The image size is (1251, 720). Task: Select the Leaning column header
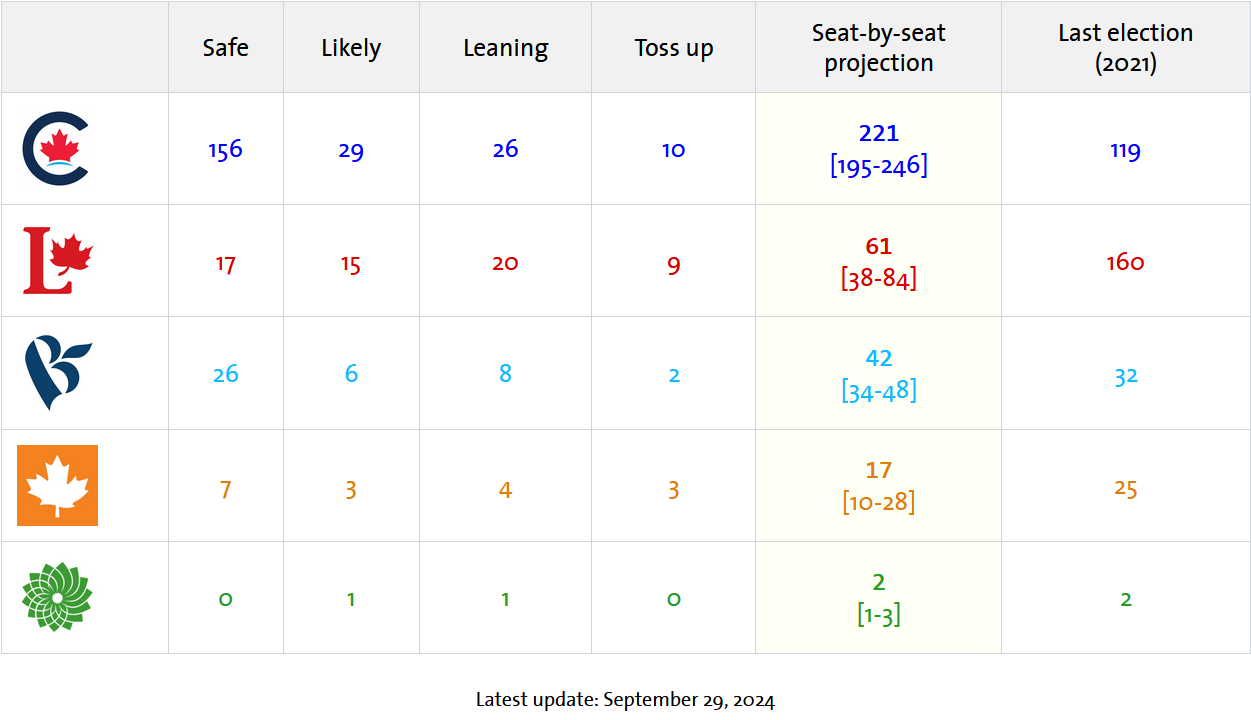505,48
